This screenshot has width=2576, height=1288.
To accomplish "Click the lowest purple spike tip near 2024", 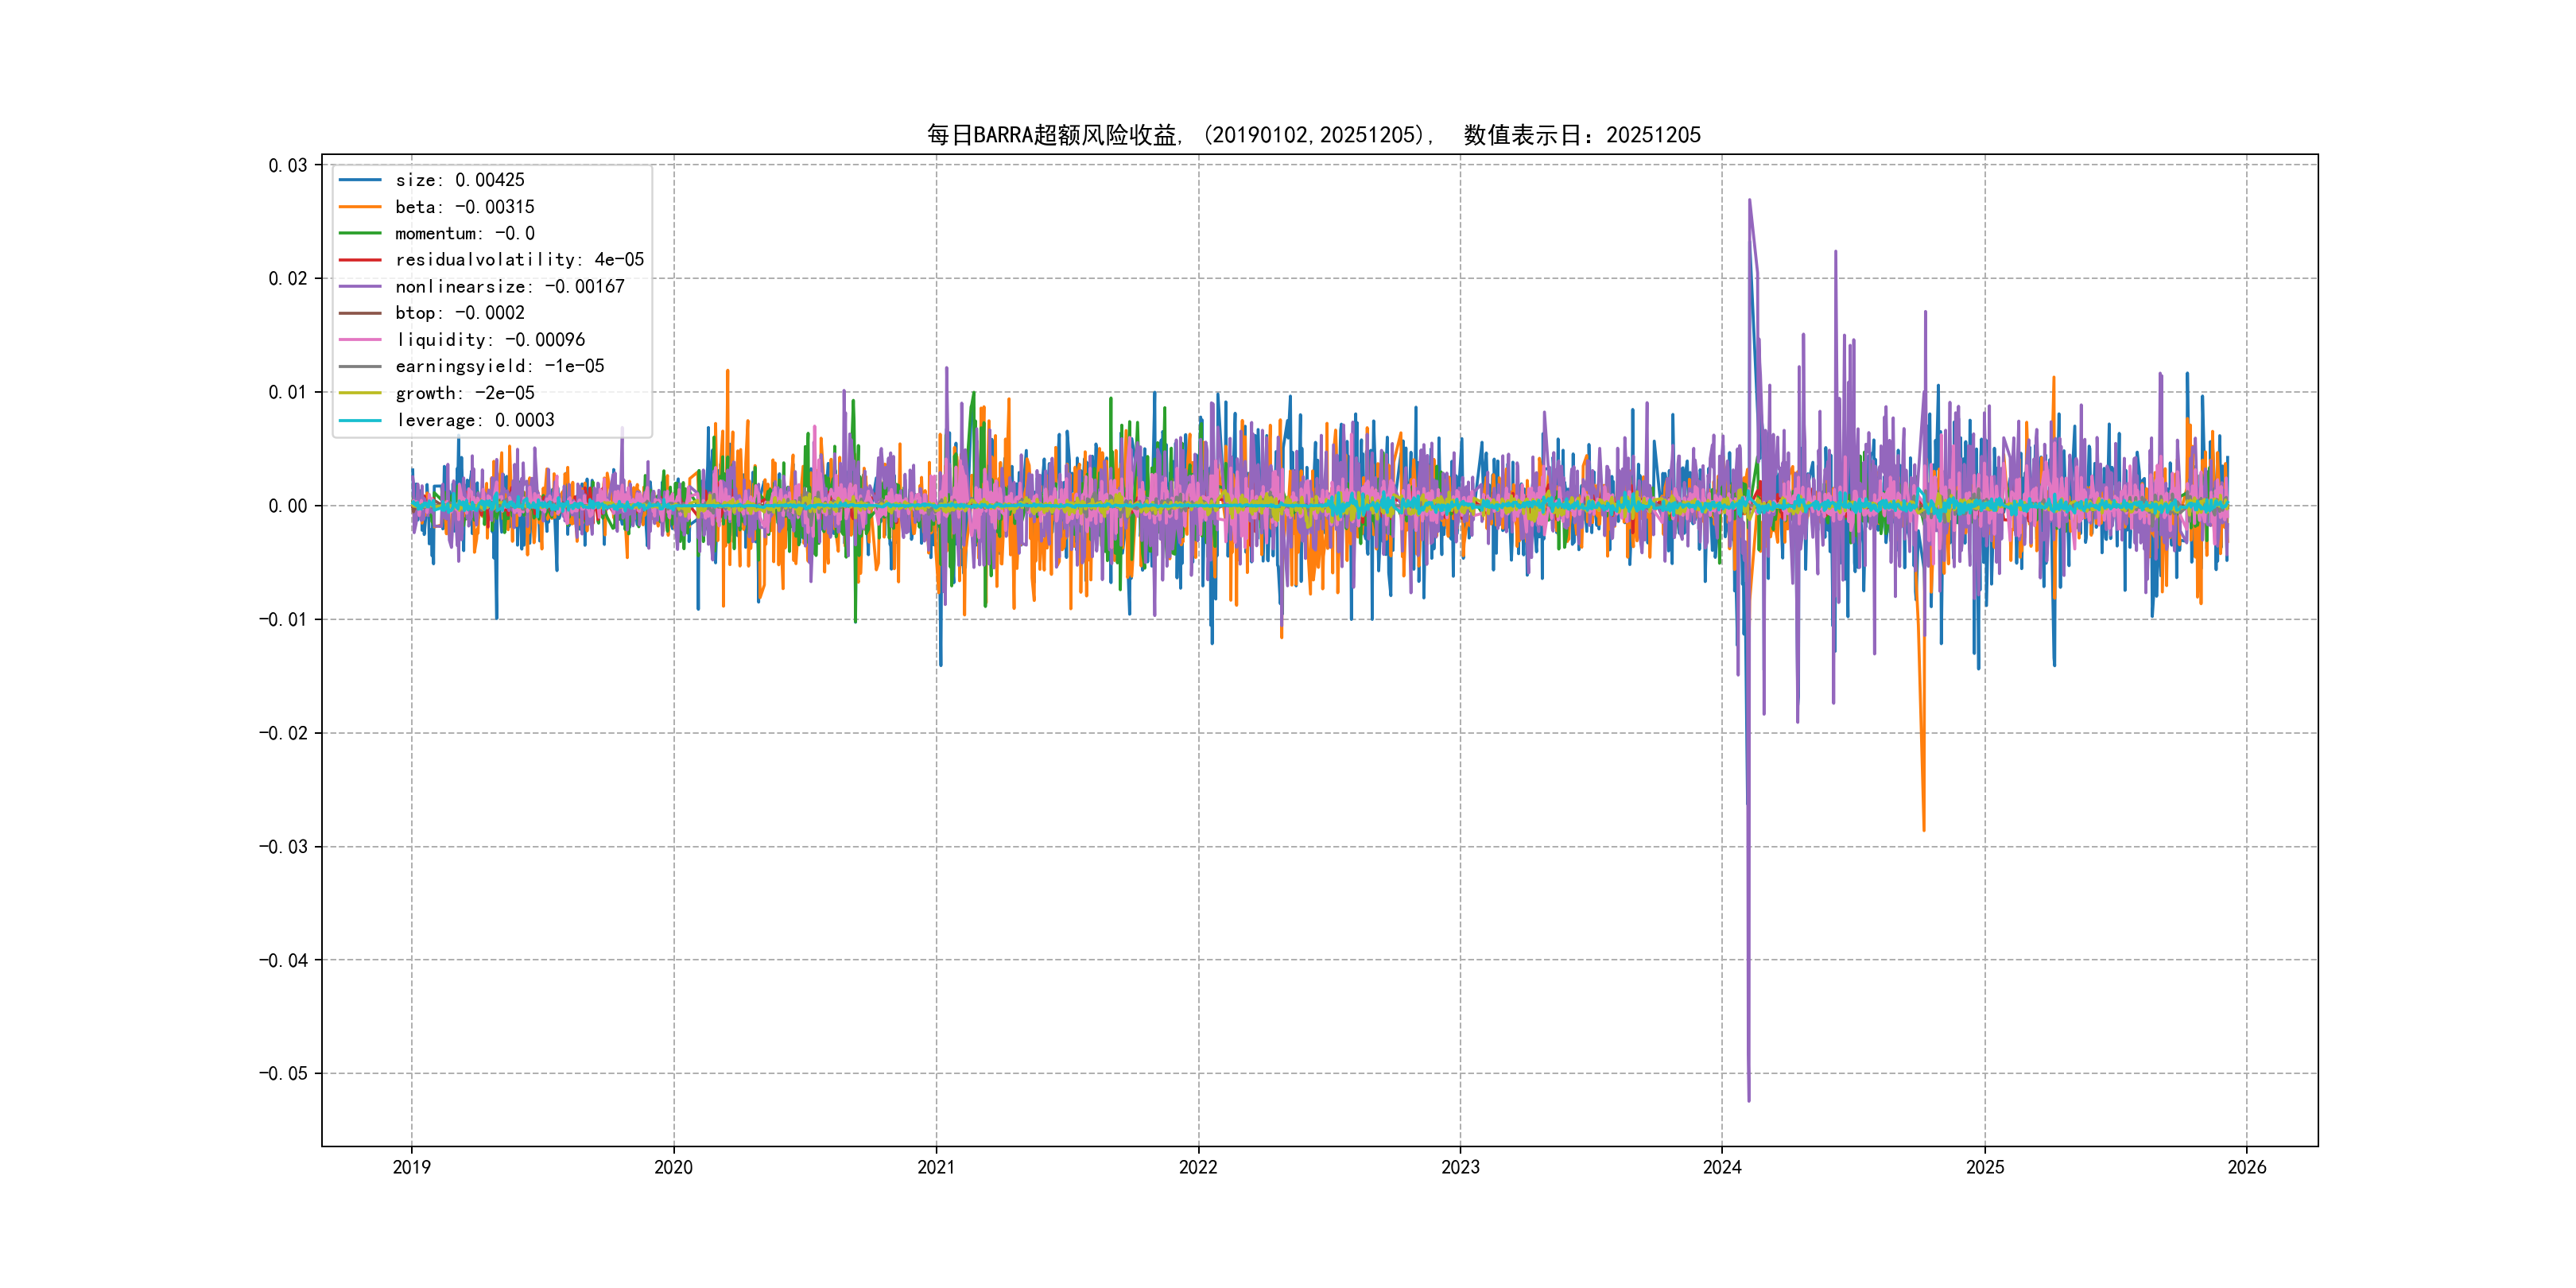I will 1748,1100.
